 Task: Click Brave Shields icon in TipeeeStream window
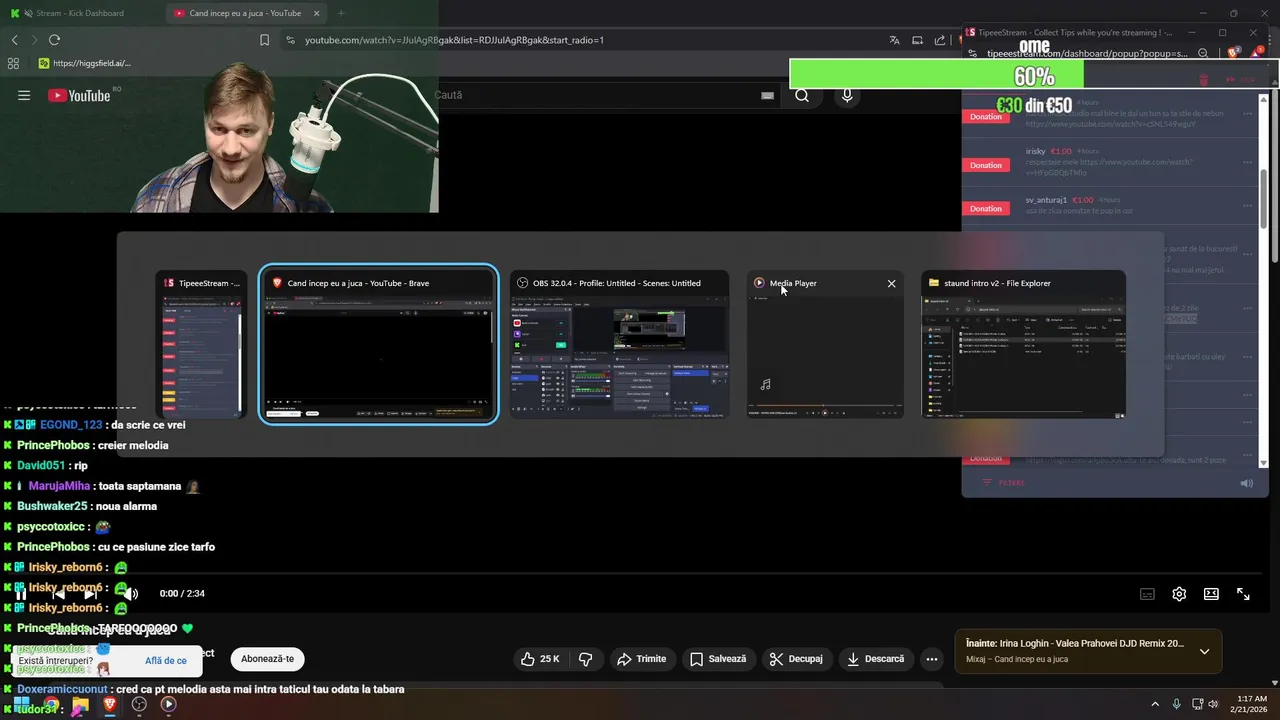click(1232, 53)
